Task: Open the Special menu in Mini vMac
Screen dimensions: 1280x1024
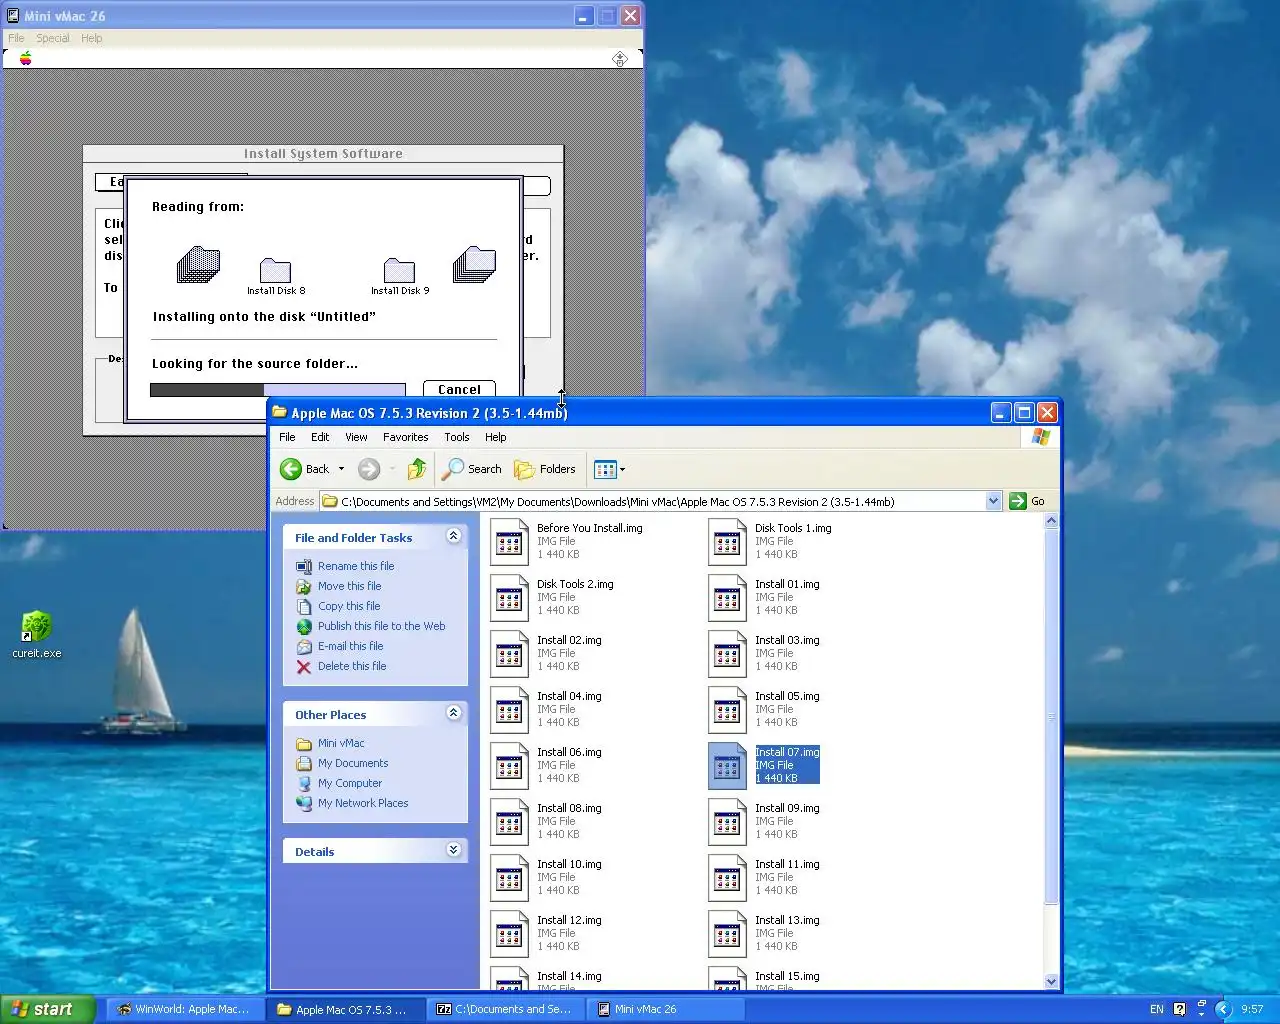Action: [53, 38]
